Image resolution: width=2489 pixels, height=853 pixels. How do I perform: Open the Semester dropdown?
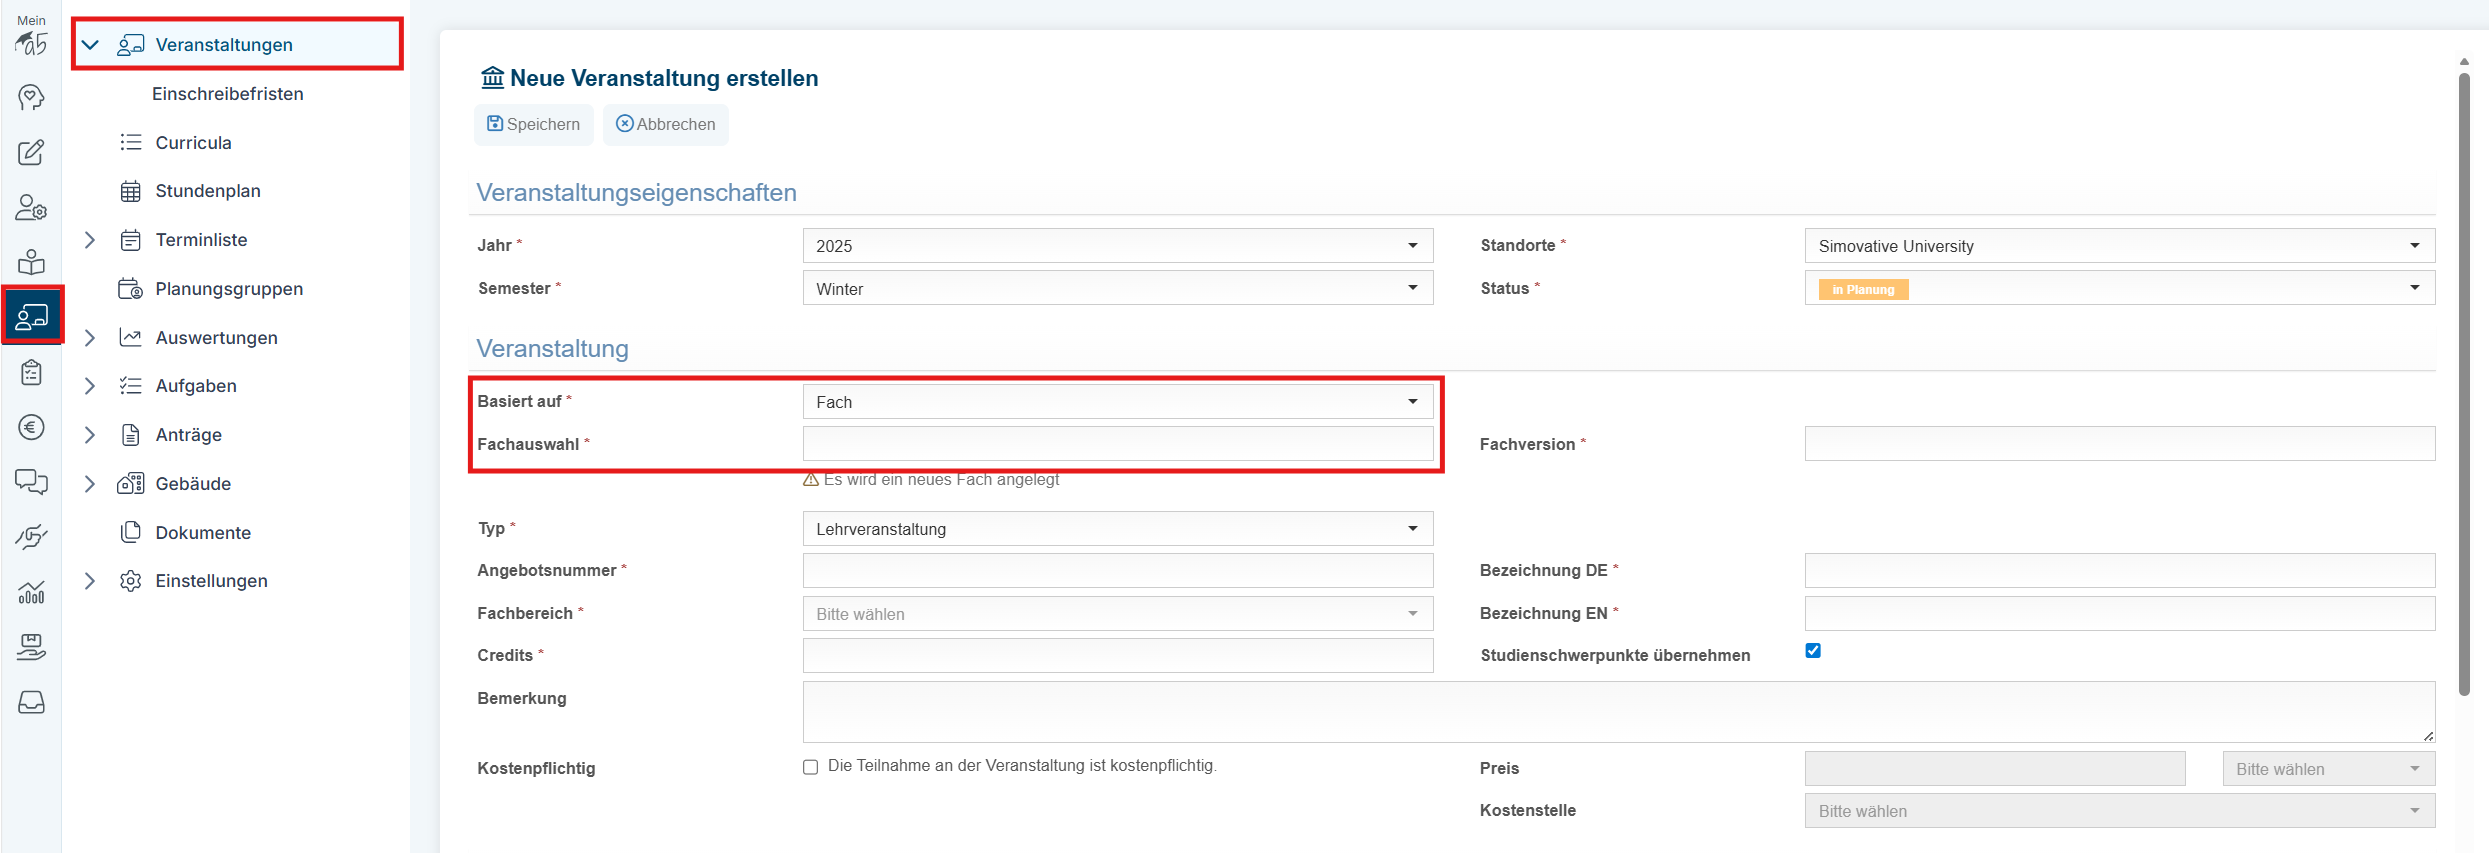(1117, 288)
